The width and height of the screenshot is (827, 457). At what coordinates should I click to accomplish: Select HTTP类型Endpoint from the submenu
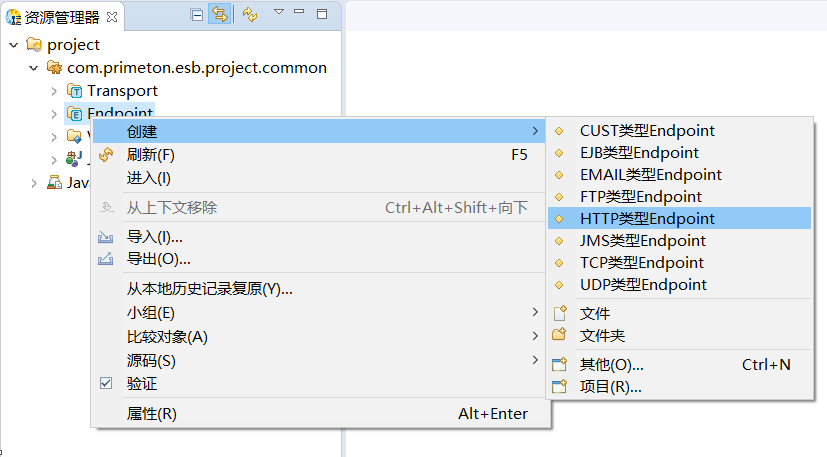tap(647, 218)
